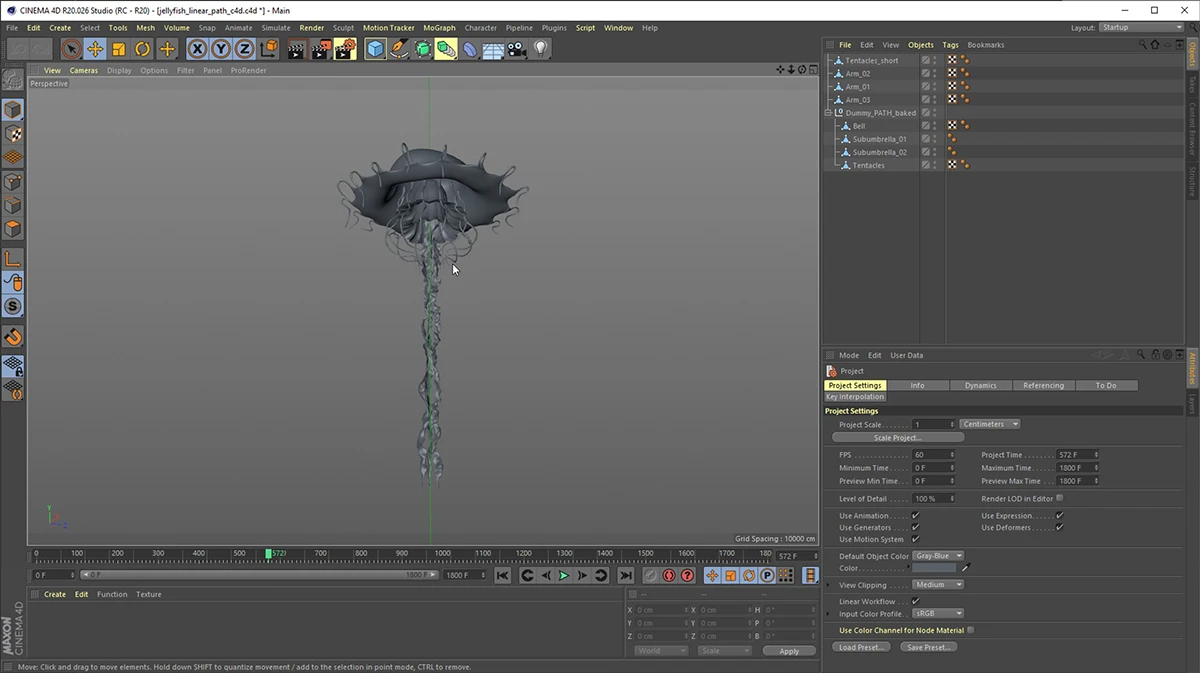
Task: Open the Default Object Color dropdown
Action: (938, 556)
